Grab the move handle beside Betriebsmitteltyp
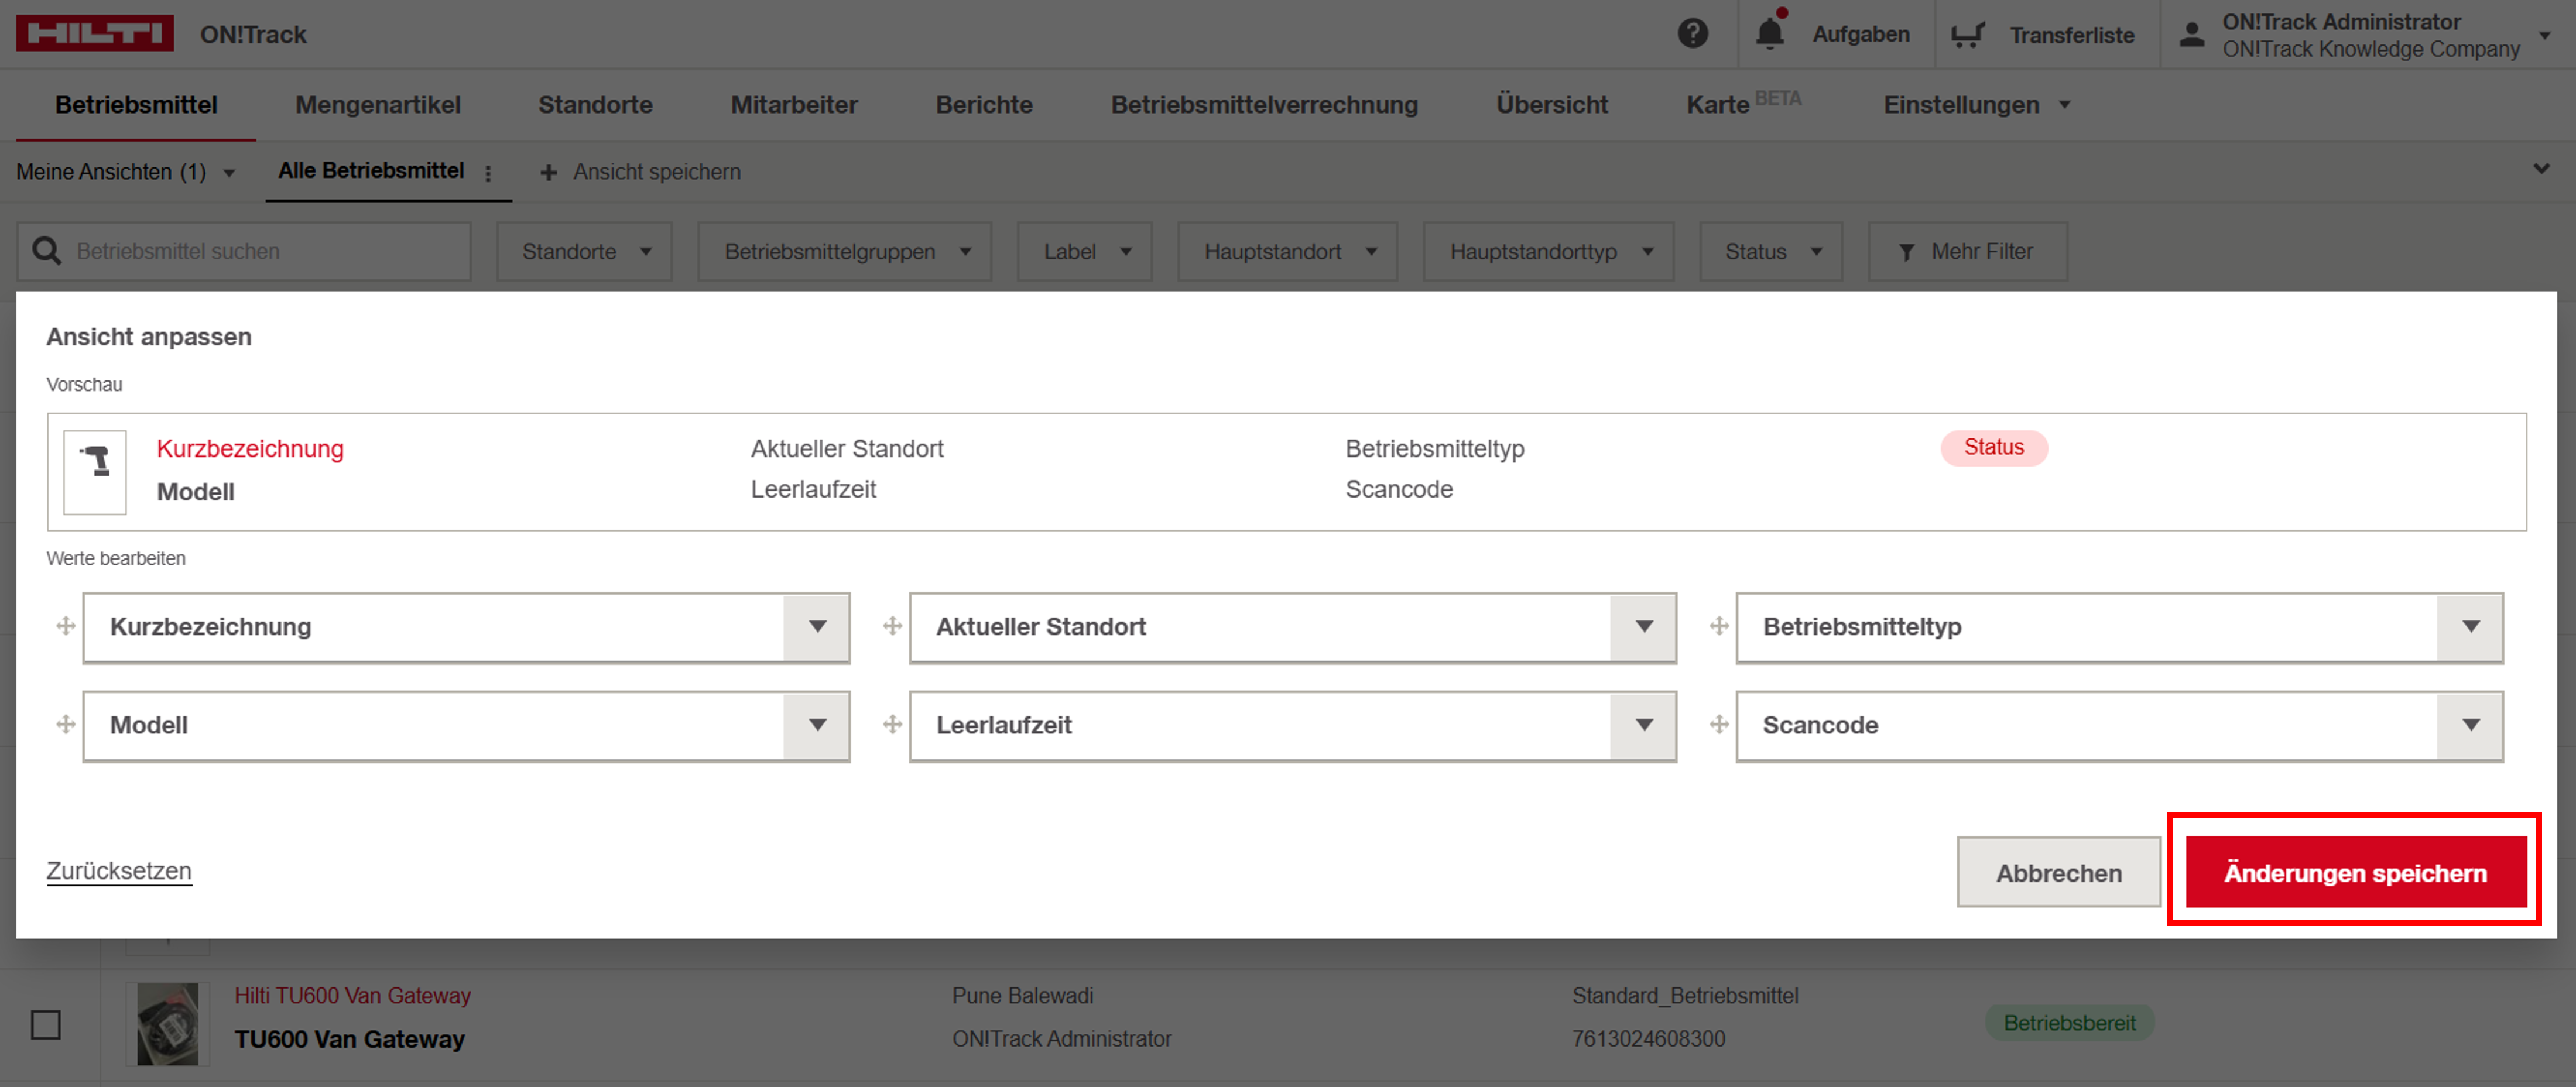Image resolution: width=2576 pixels, height=1087 pixels. click(1719, 626)
